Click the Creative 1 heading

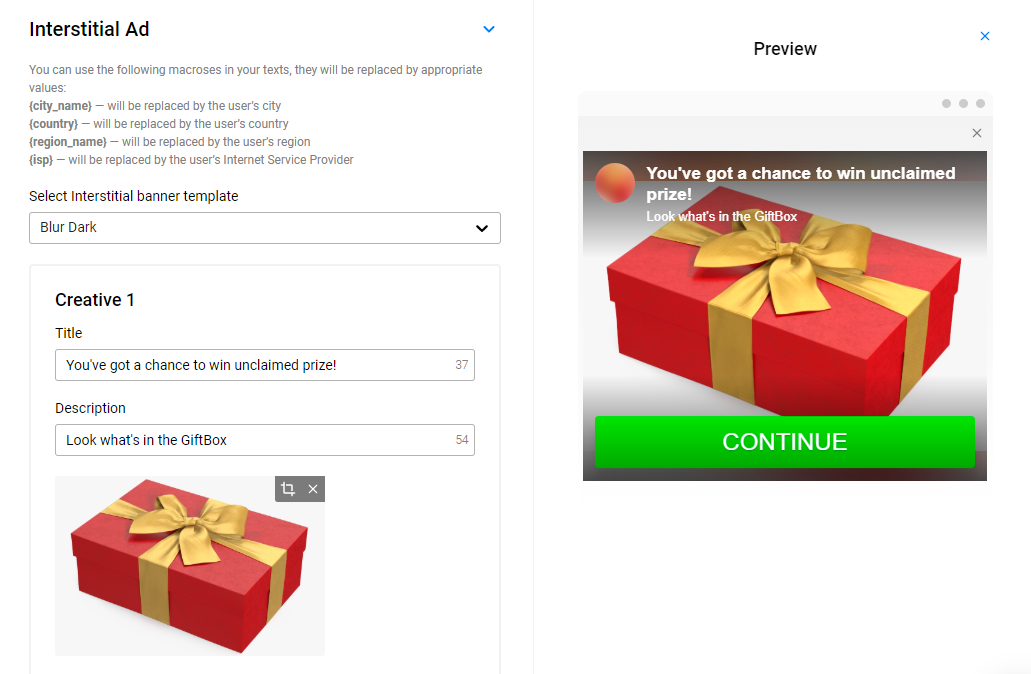point(95,300)
